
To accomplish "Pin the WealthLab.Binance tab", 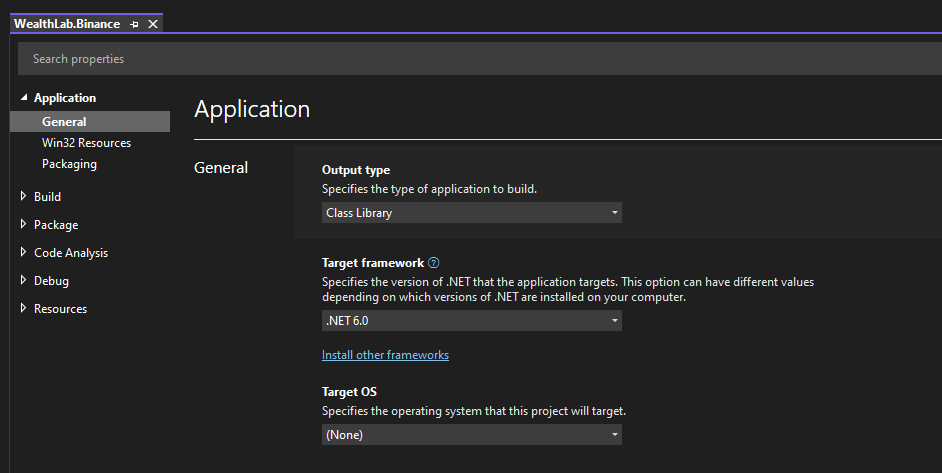I will tap(135, 24).
